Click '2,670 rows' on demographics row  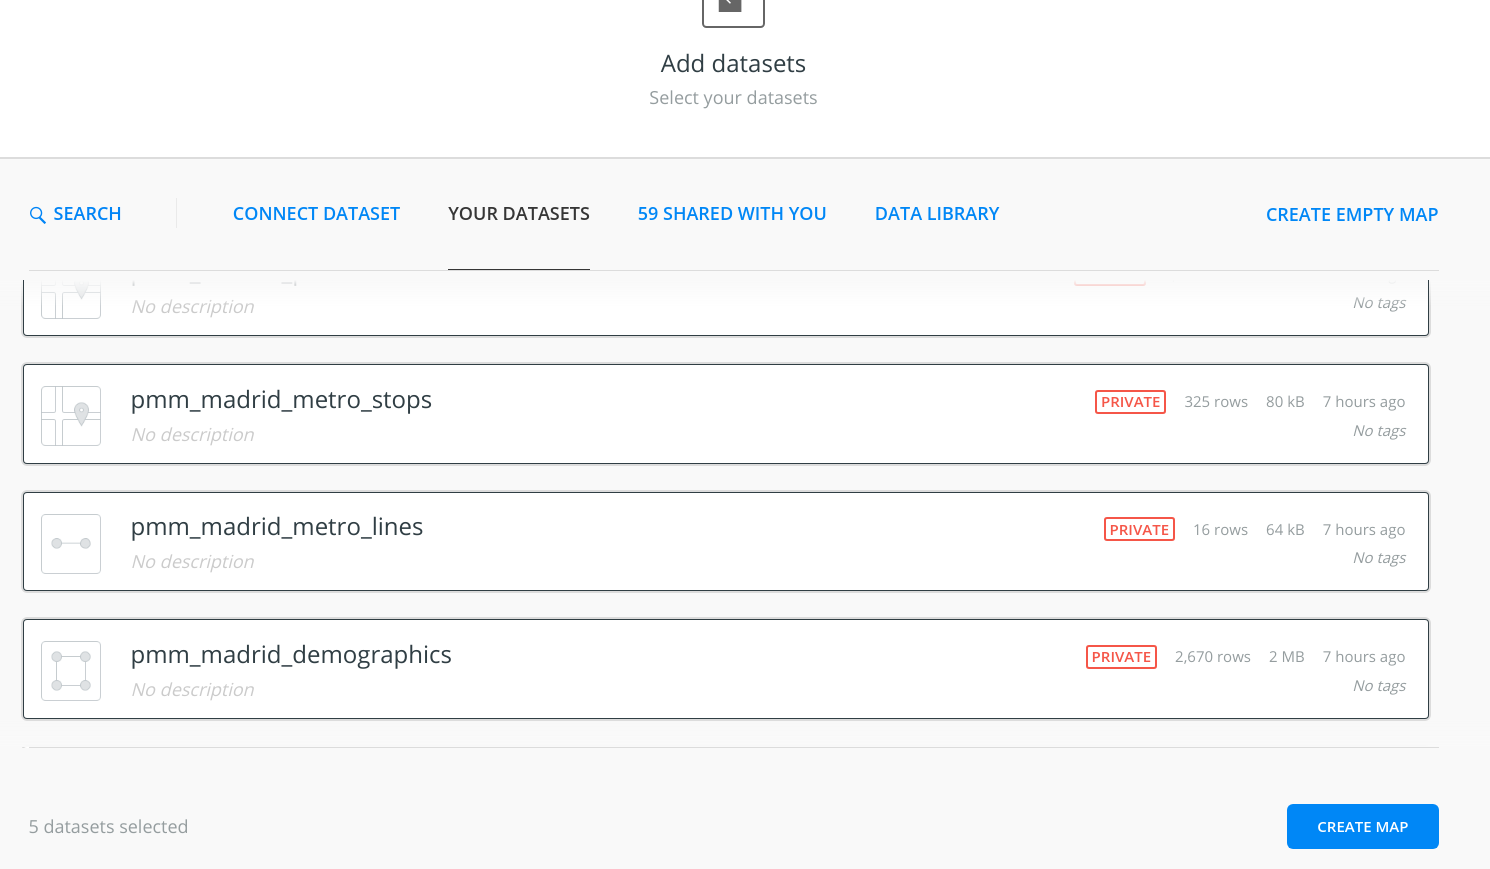click(1213, 657)
